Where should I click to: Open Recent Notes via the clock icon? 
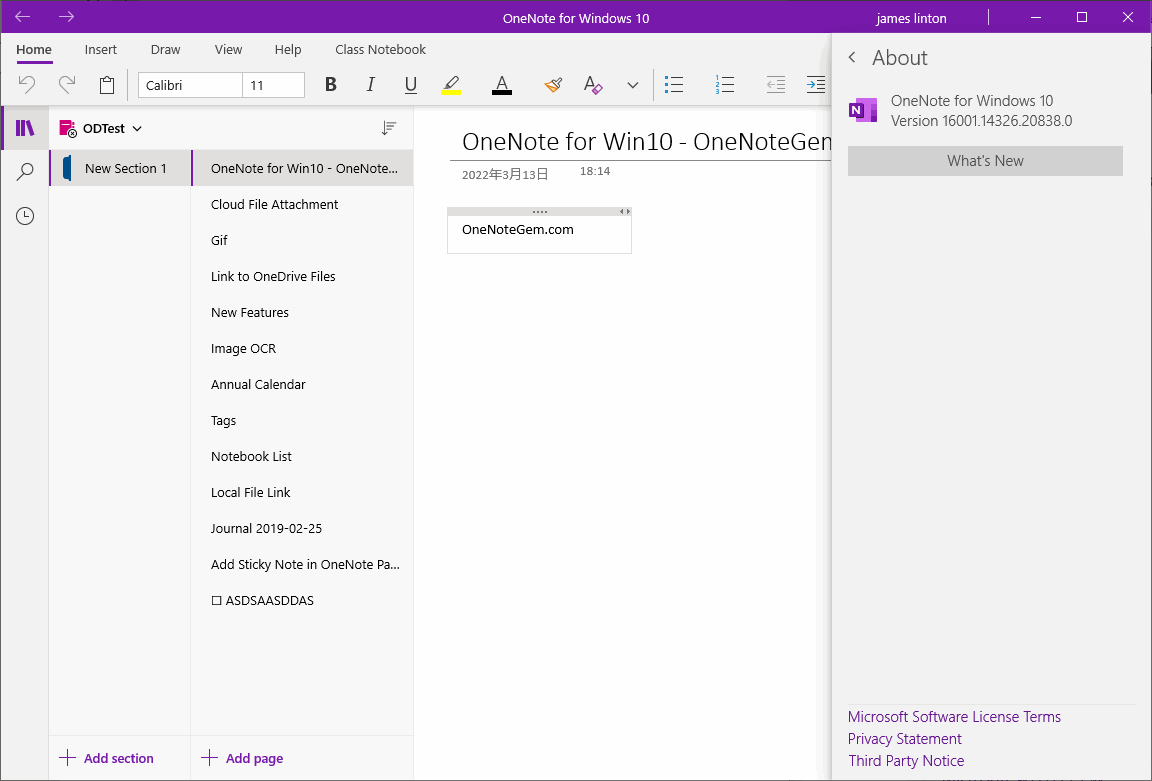tap(24, 215)
